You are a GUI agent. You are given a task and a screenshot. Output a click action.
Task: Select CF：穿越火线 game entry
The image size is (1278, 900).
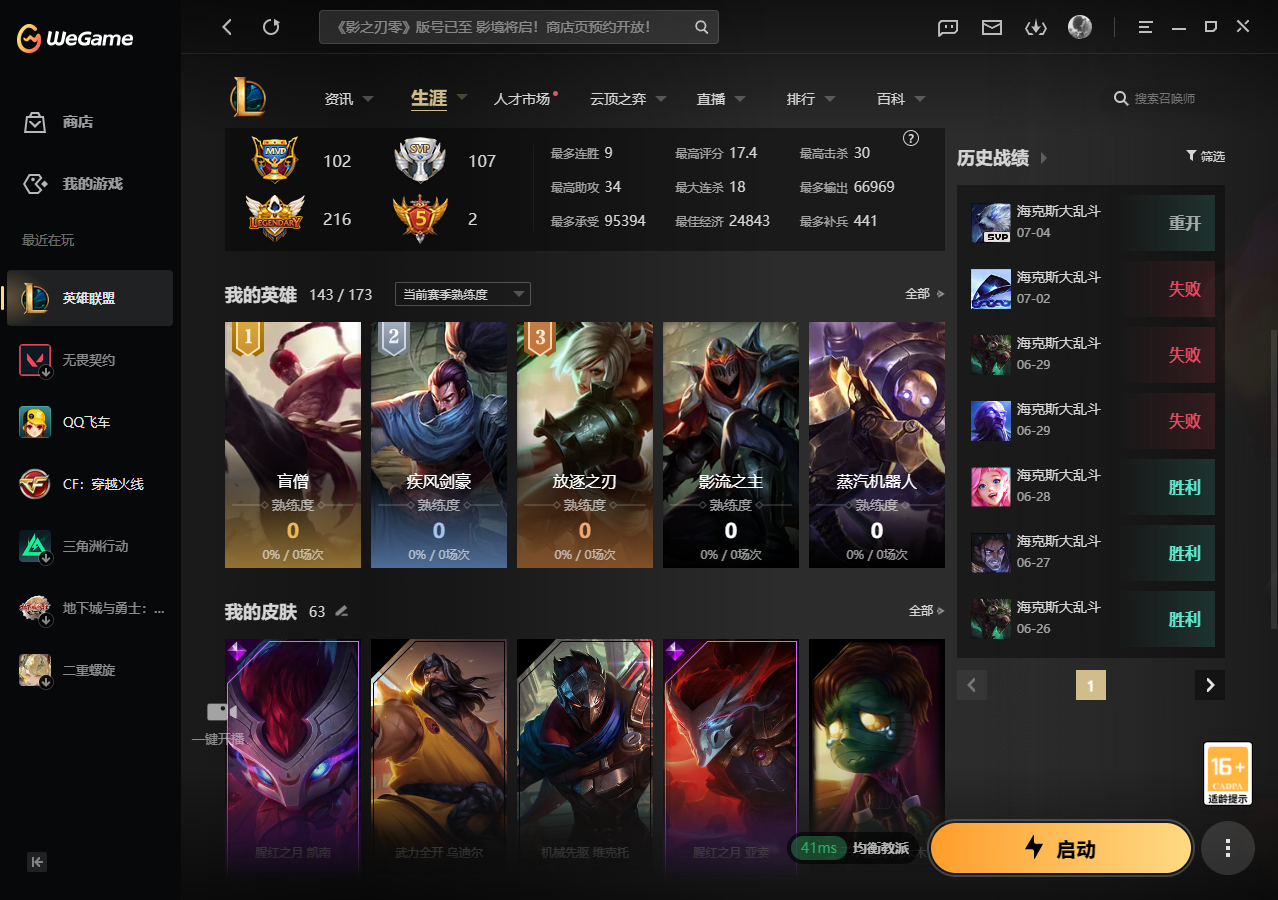pos(90,484)
